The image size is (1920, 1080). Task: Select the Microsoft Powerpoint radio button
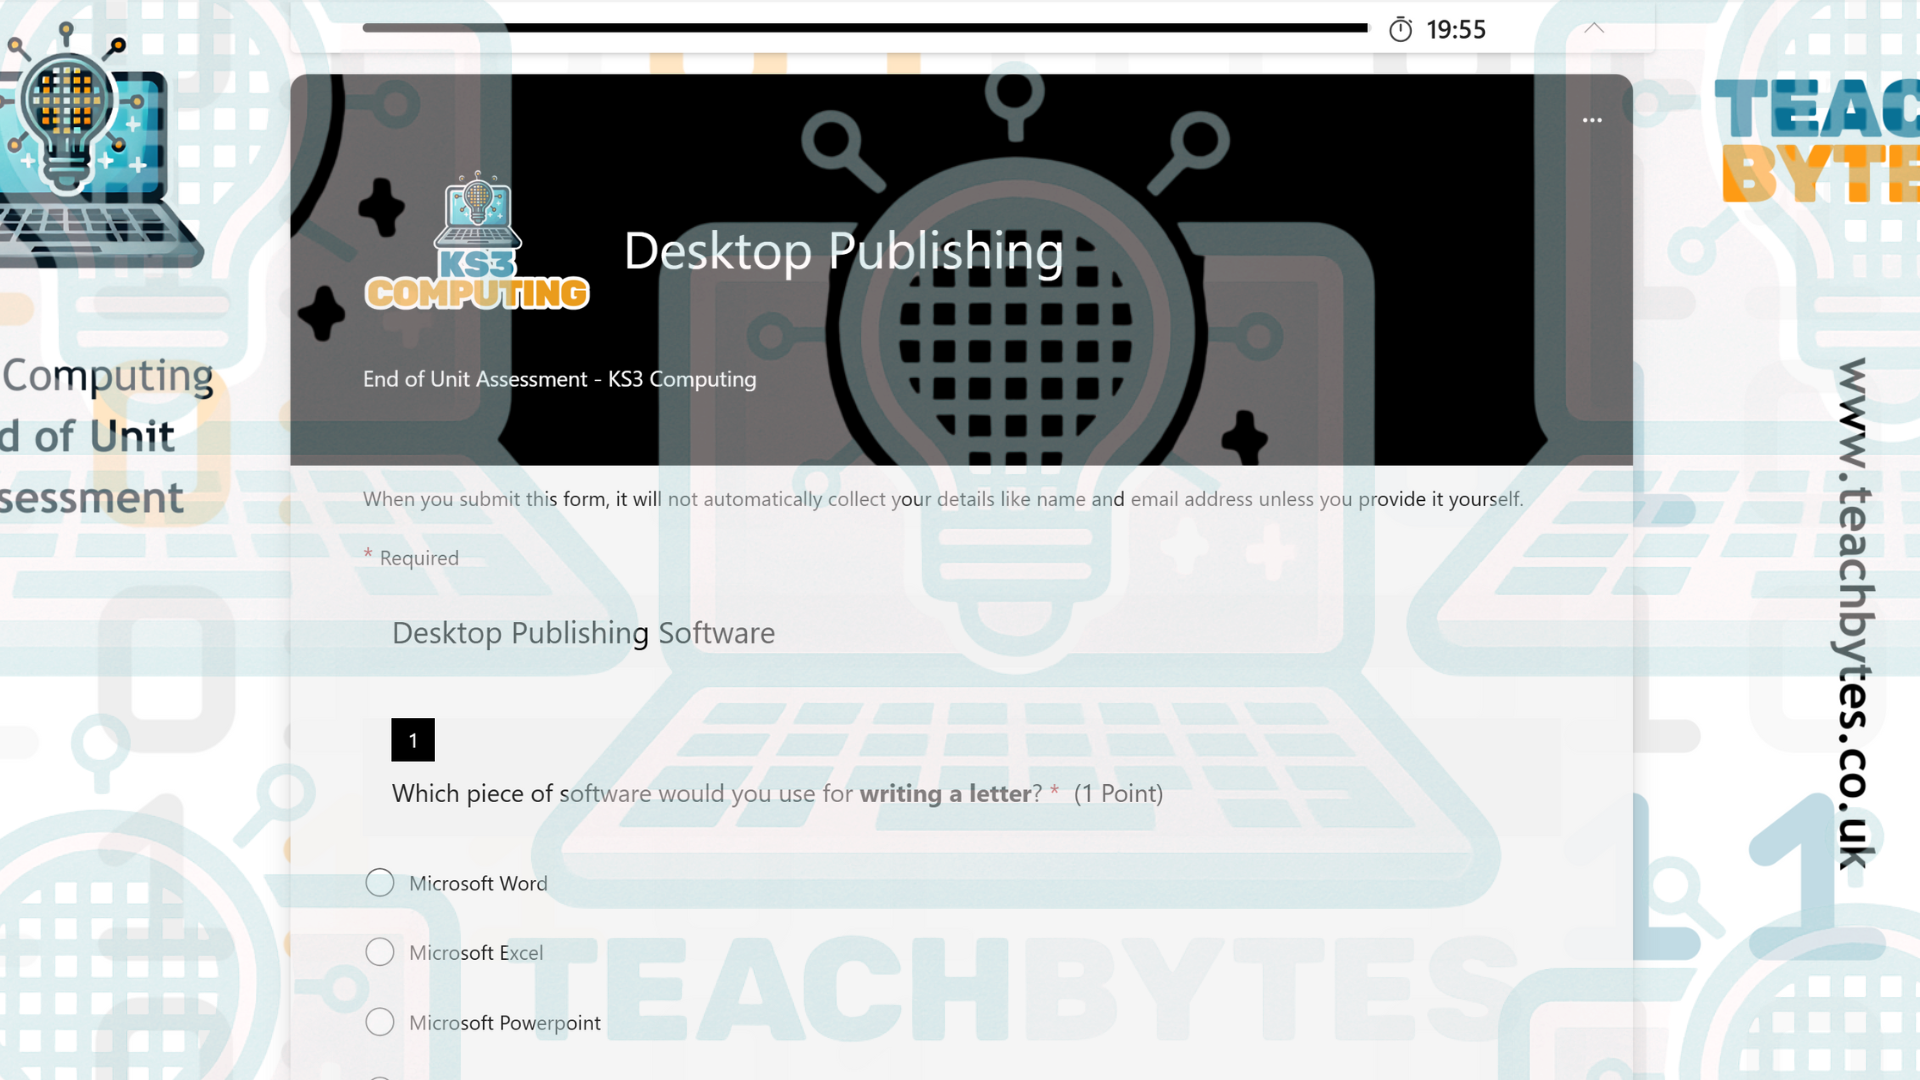click(380, 1022)
